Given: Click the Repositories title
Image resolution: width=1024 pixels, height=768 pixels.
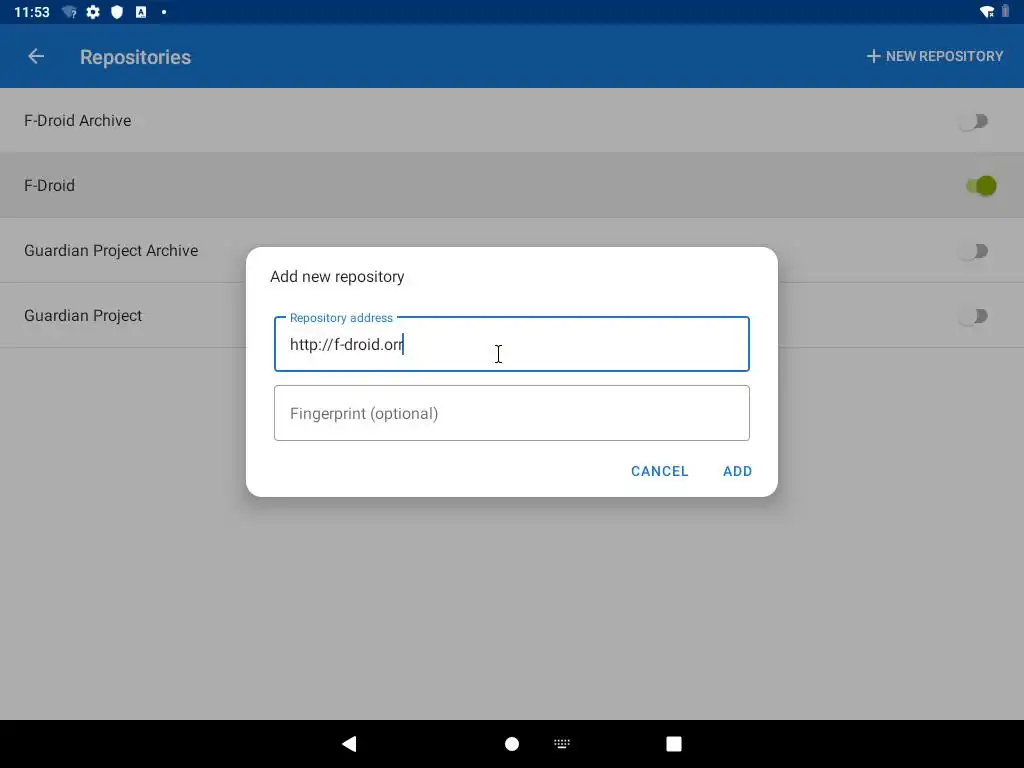Looking at the screenshot, I should (135, 57).
